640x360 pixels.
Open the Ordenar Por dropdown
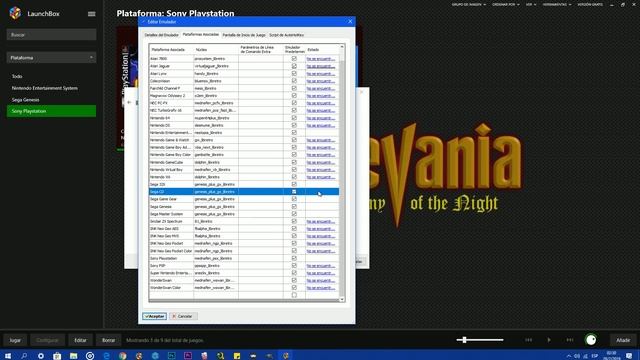coord(505,4)
